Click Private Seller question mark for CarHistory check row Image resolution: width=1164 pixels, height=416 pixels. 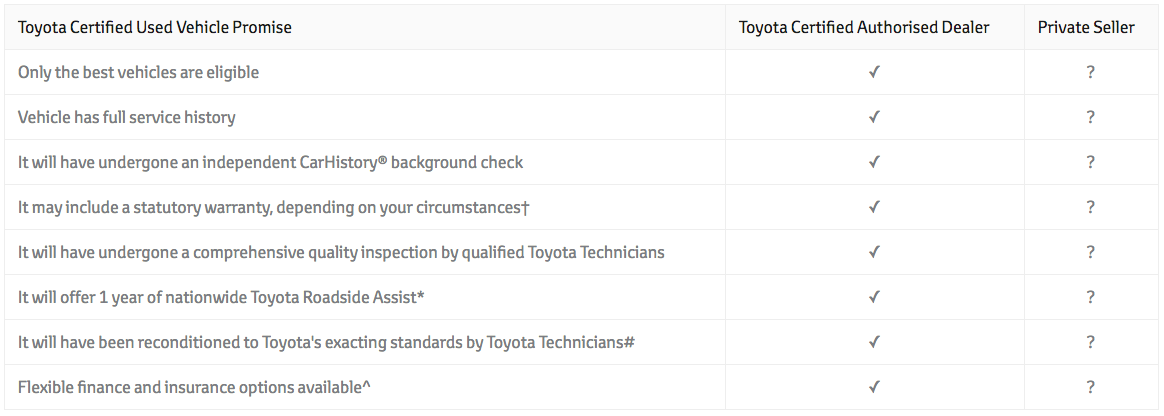pos(1090,162)
